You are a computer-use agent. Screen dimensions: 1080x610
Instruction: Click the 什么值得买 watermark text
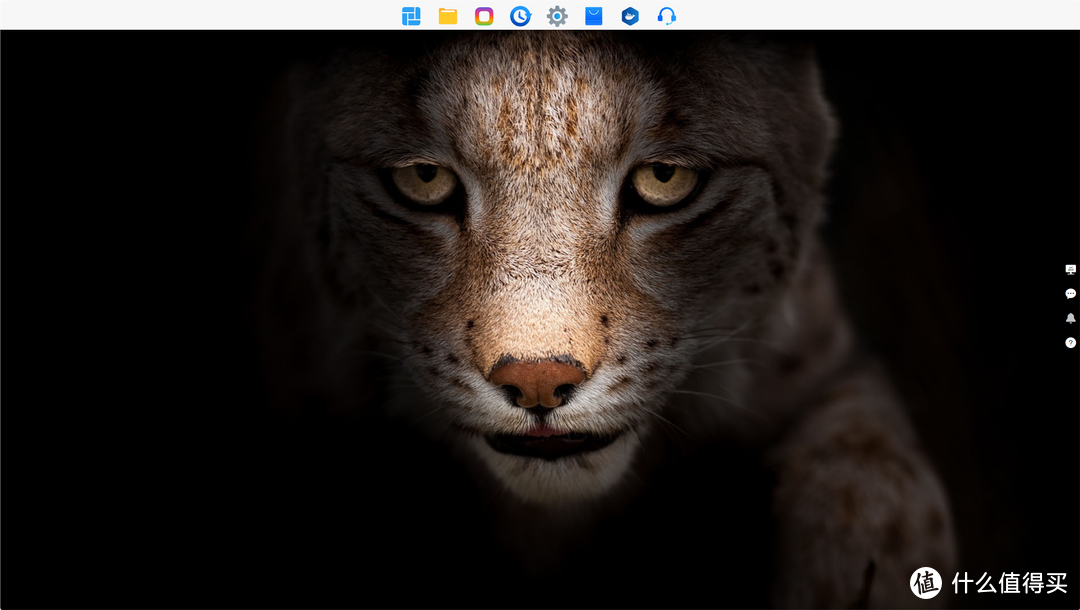(1009, 583)
